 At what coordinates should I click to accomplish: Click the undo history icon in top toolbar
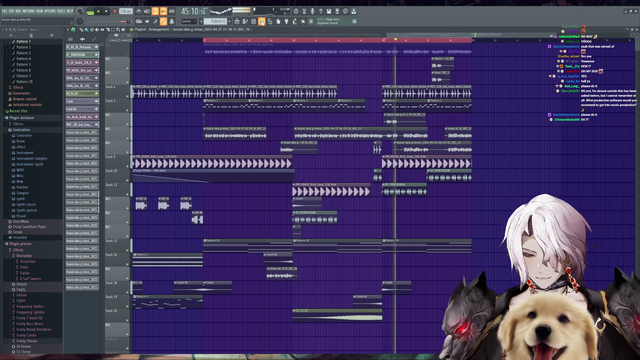click(x=296, y=11)
